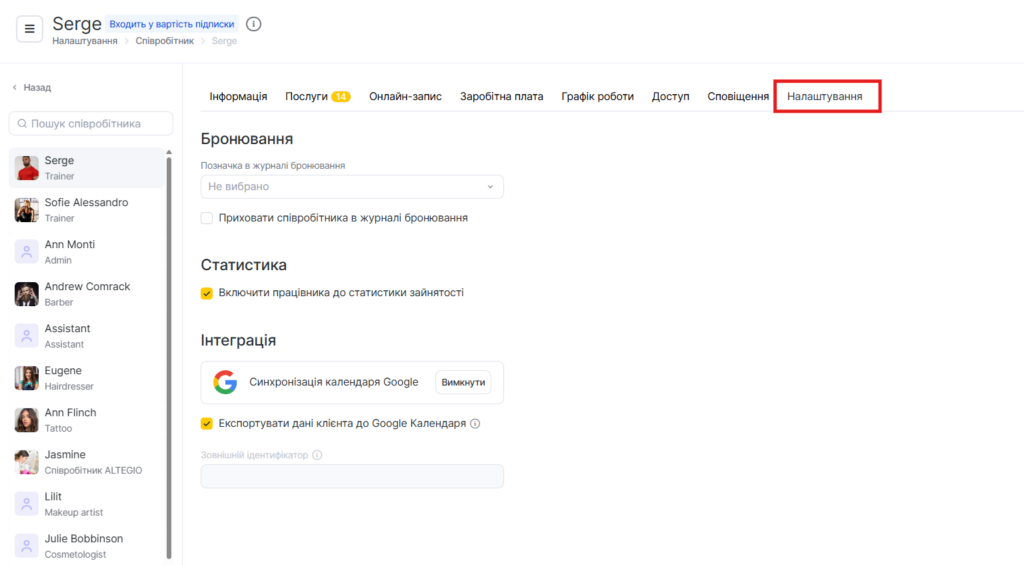Open the Не вибрано booking mark dropdown
Image resolution: width=1024 pixels, height=565 pixels.
(x=352, y=187)
